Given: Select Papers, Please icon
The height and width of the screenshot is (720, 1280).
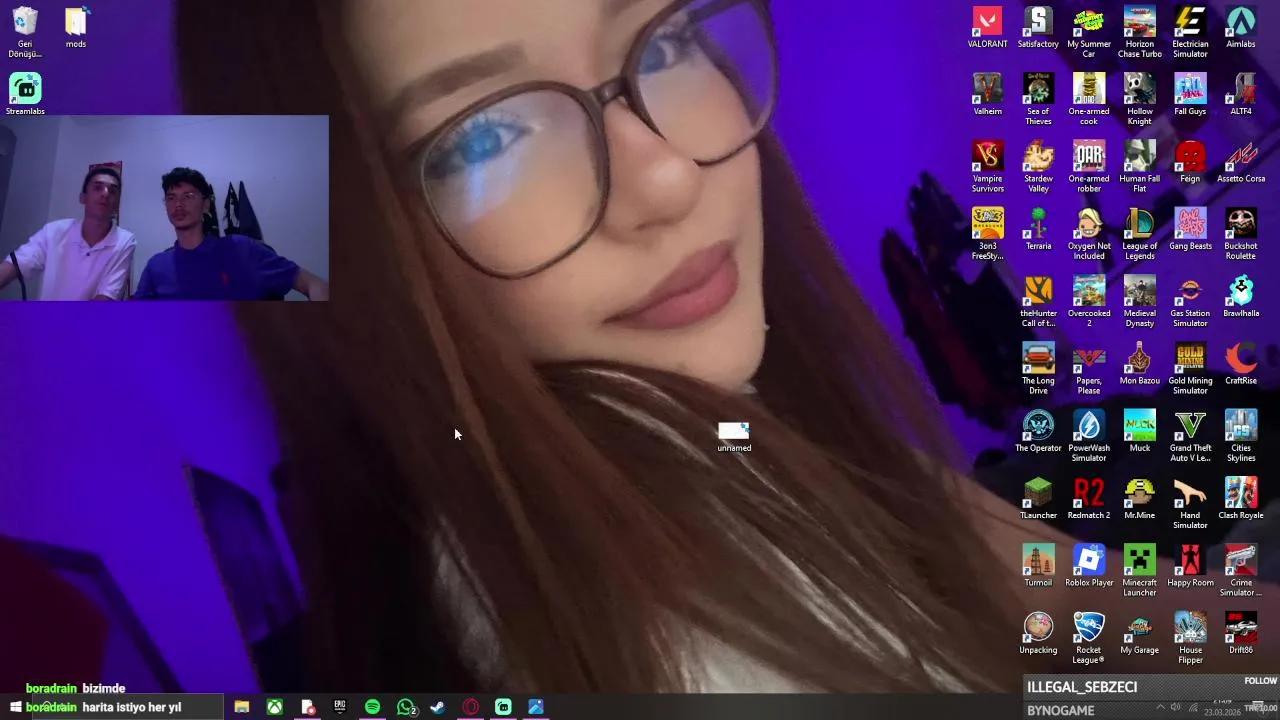Looking at the screenshot, I should [x=1089, y=368].
